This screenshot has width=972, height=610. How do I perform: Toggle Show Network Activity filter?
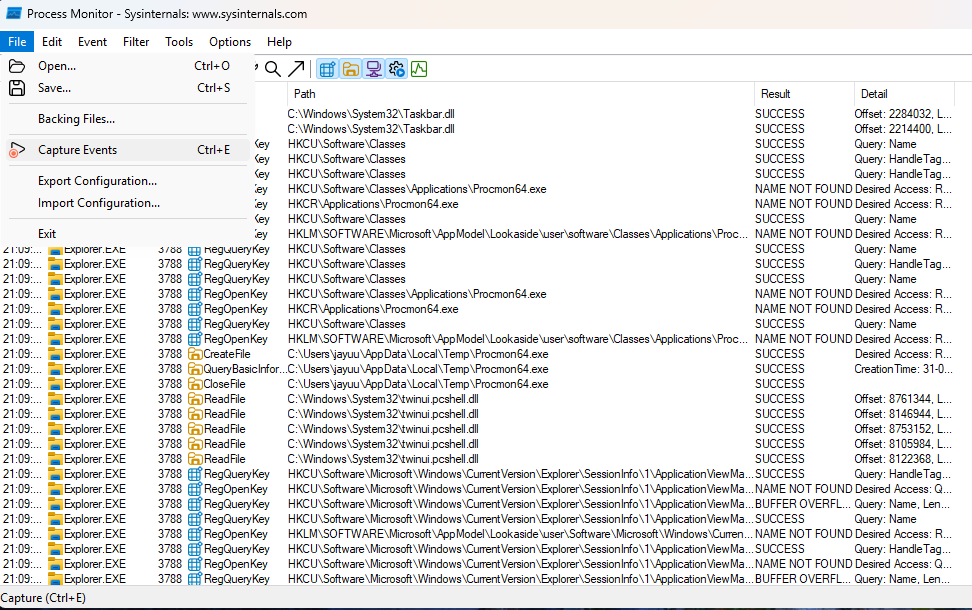374,69
